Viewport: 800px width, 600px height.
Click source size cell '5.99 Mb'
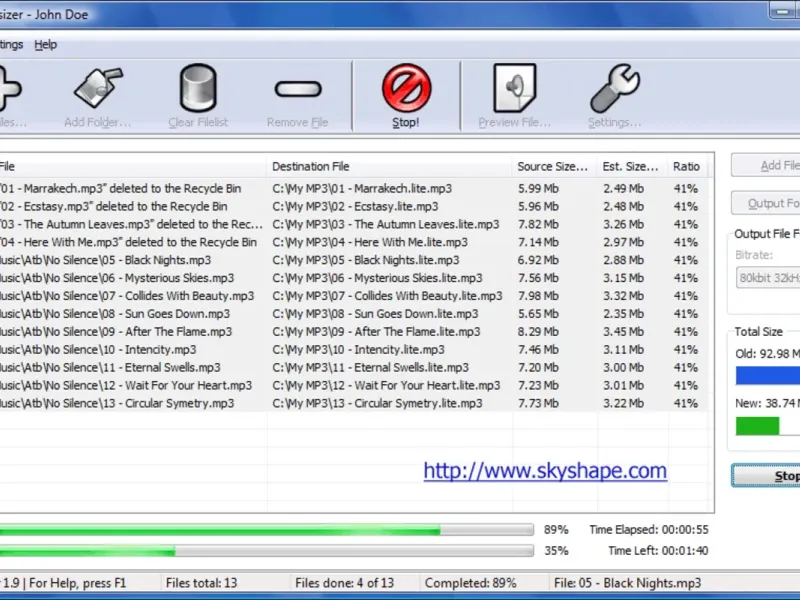(538, 189)
